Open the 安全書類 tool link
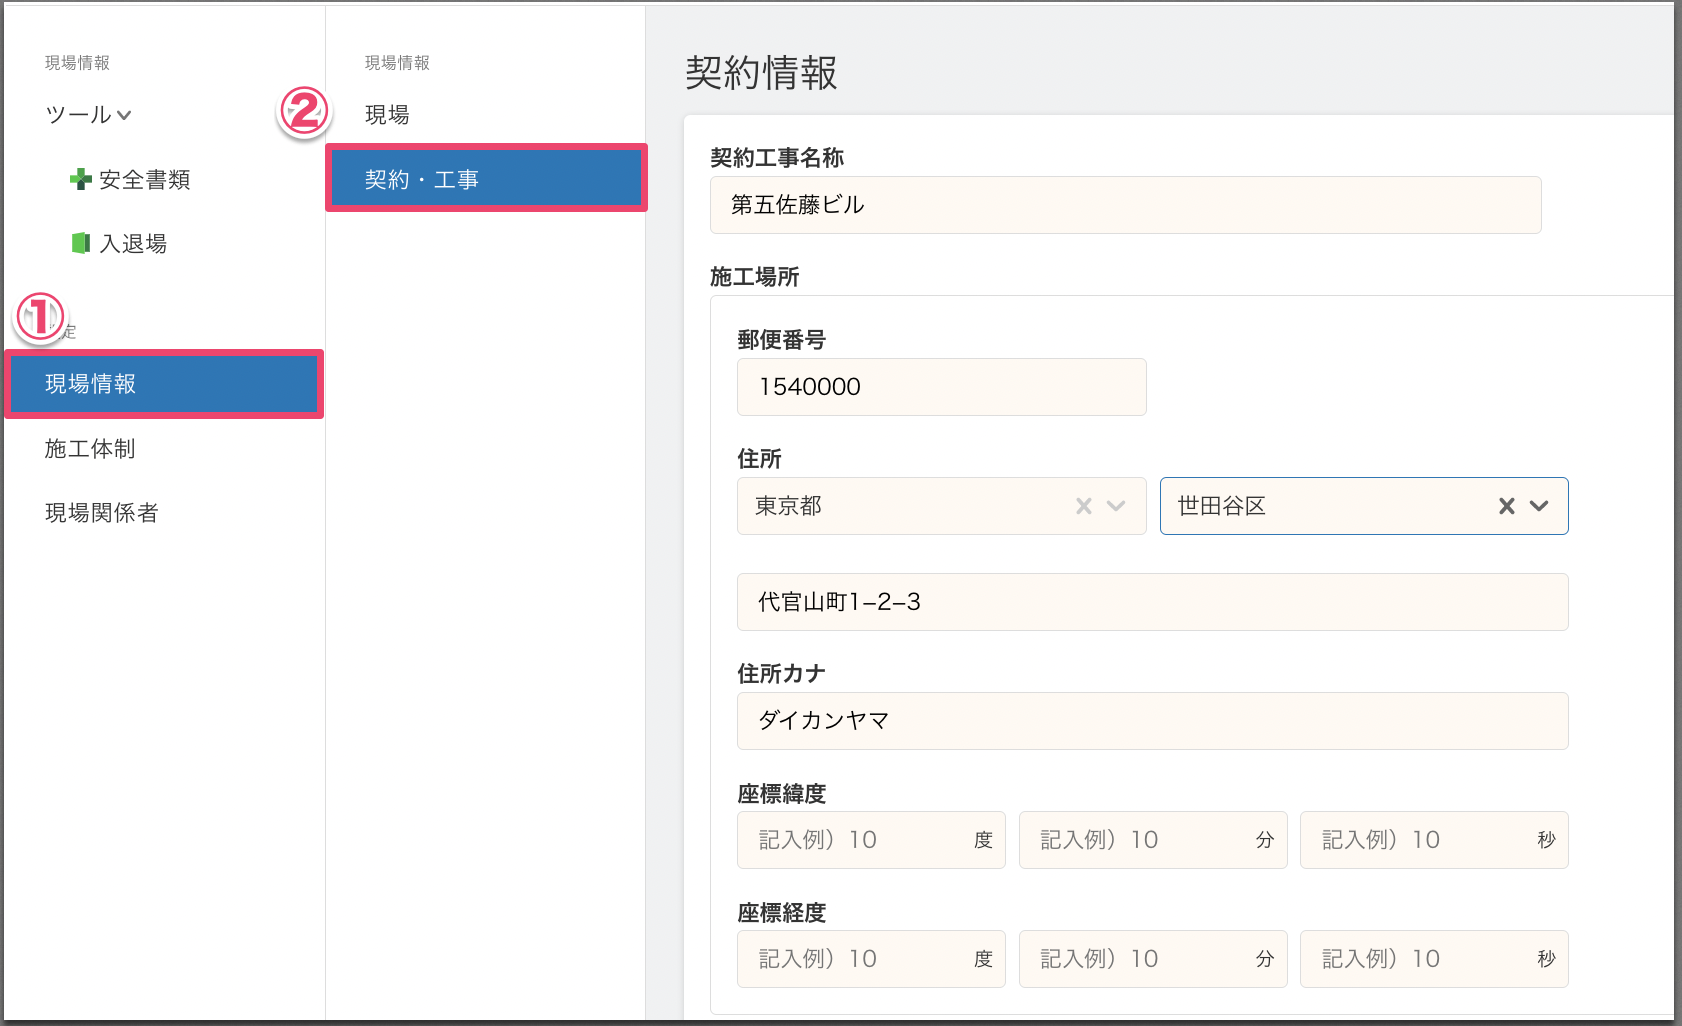 (x=144, y=180)
